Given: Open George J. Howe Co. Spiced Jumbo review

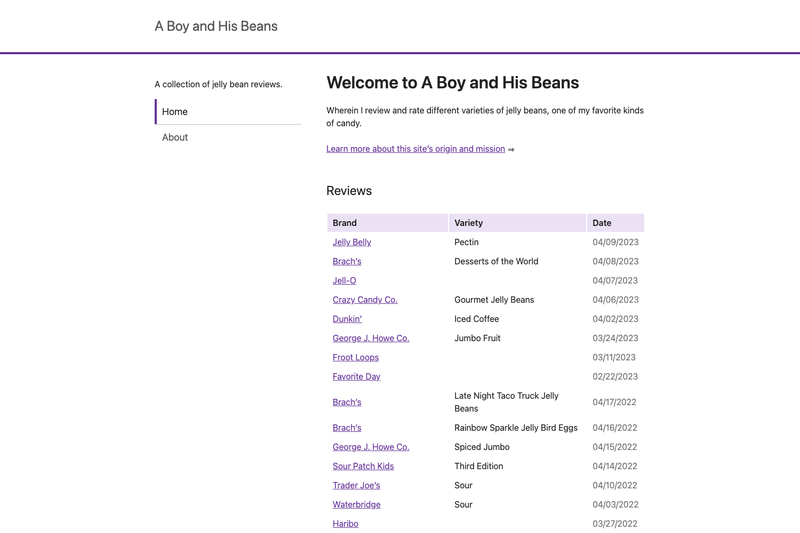Looking at the screenshot, I should (x=370, y=447).
